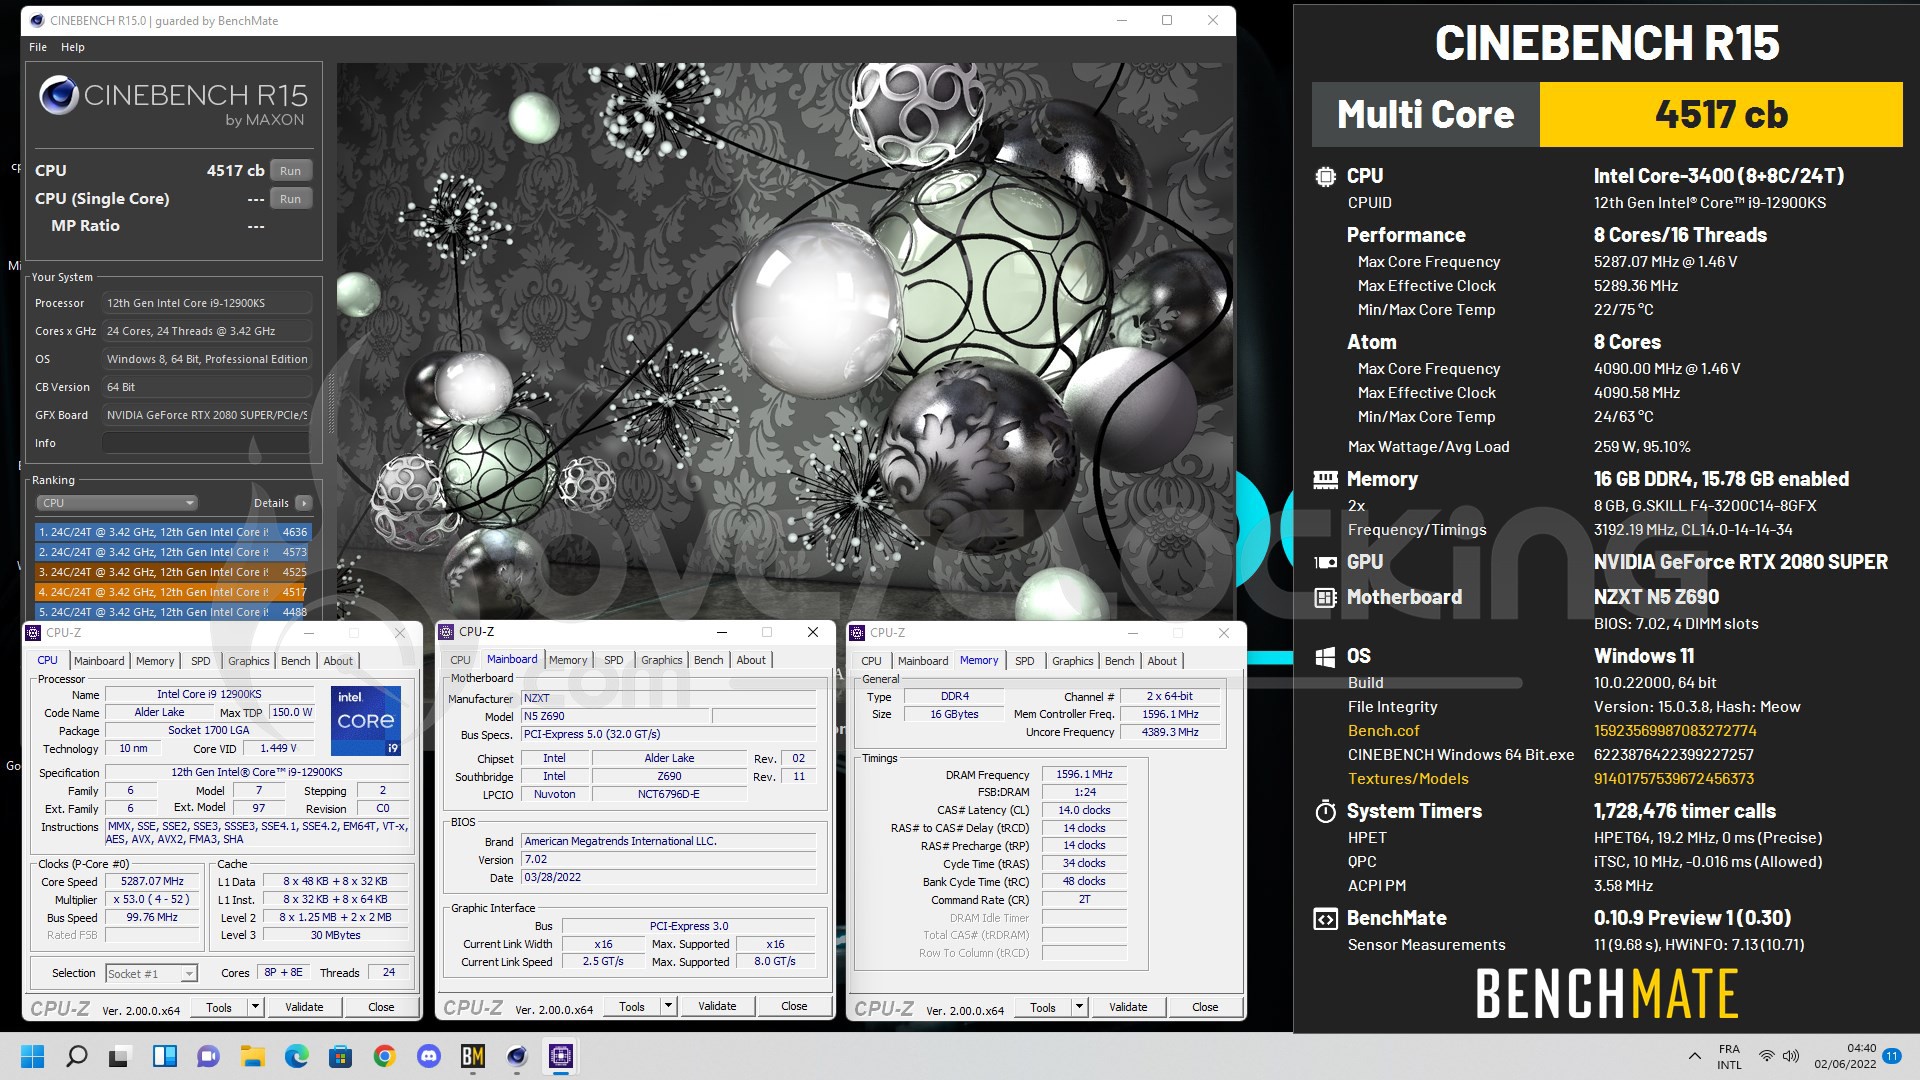Show hidden tray icons chevron

[x=1694, y=1056]
